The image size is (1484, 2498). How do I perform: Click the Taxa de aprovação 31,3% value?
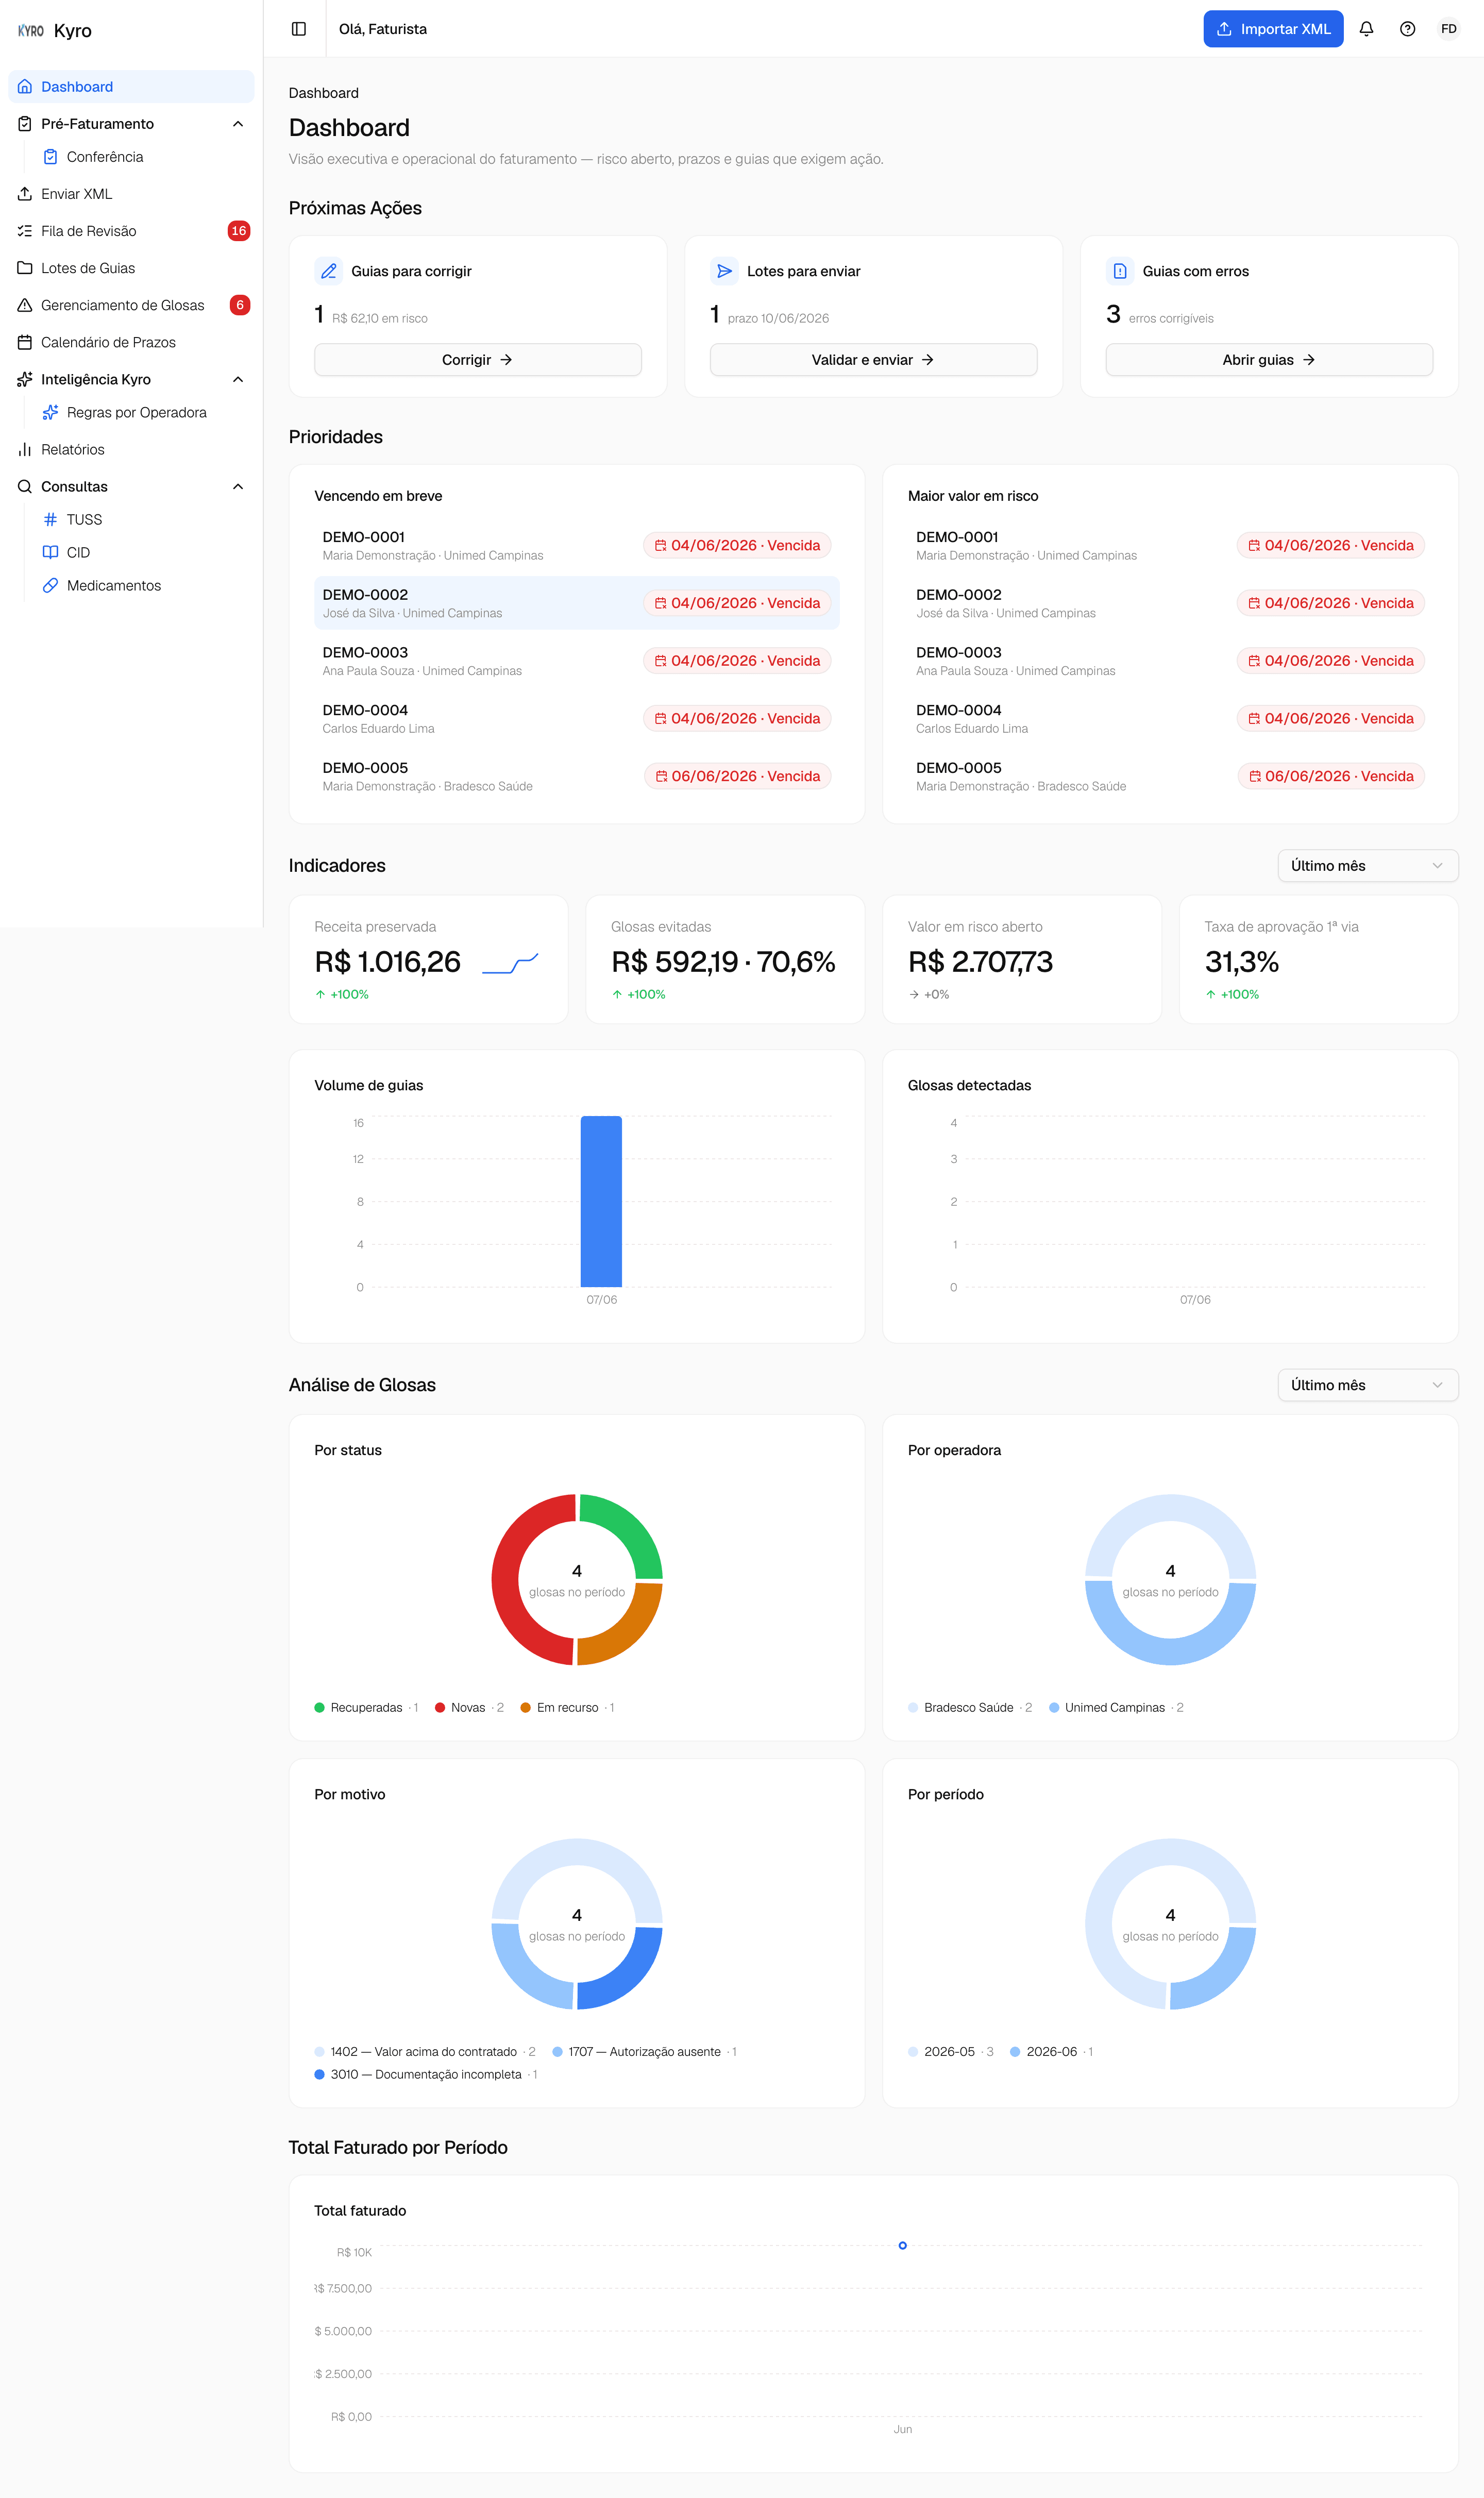coord(1242,962)
